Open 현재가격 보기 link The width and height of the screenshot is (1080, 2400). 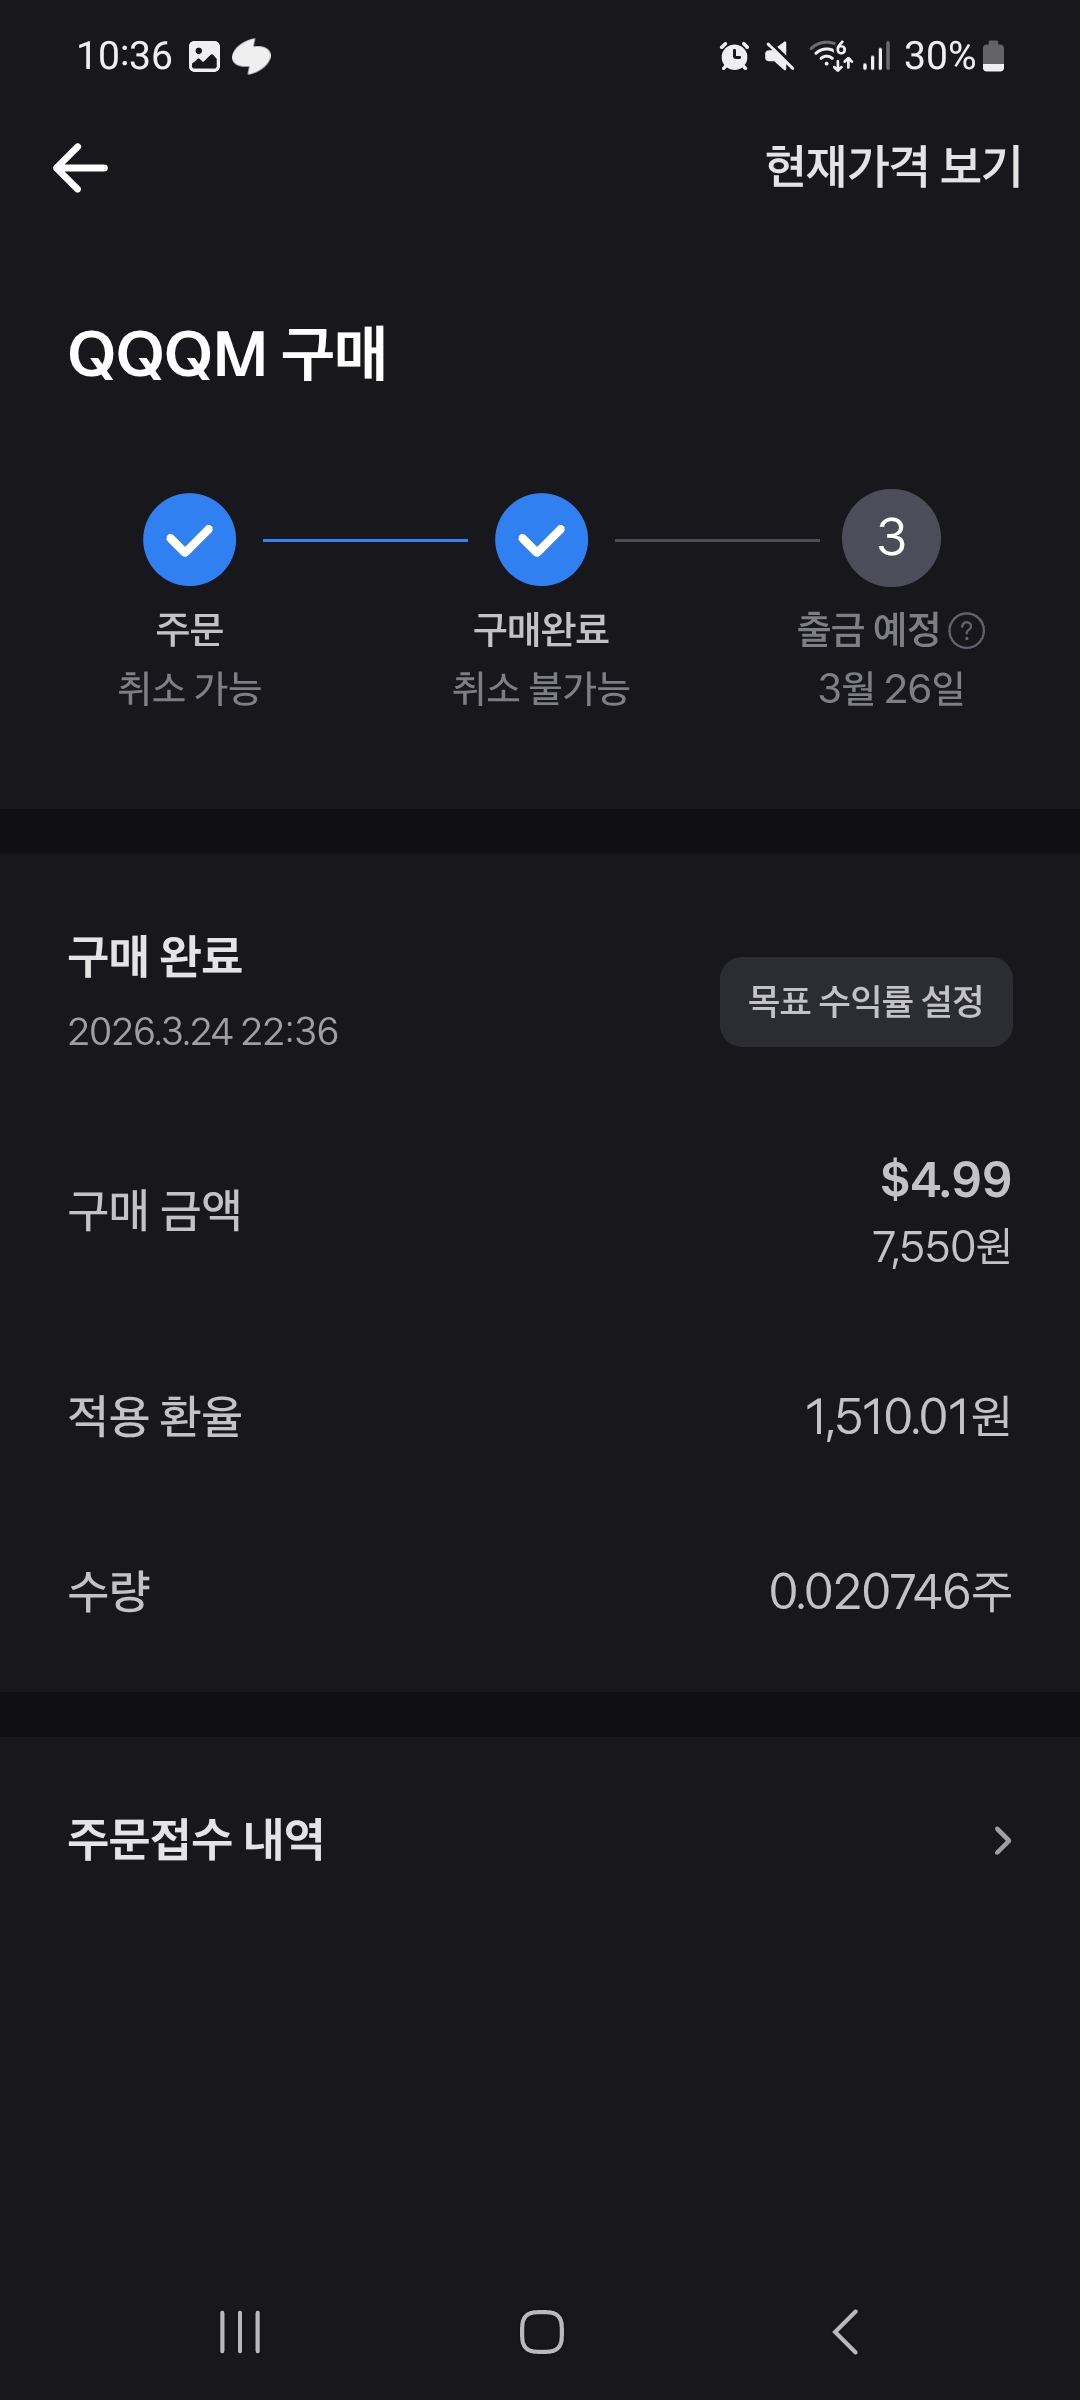(x=893, y=166)
